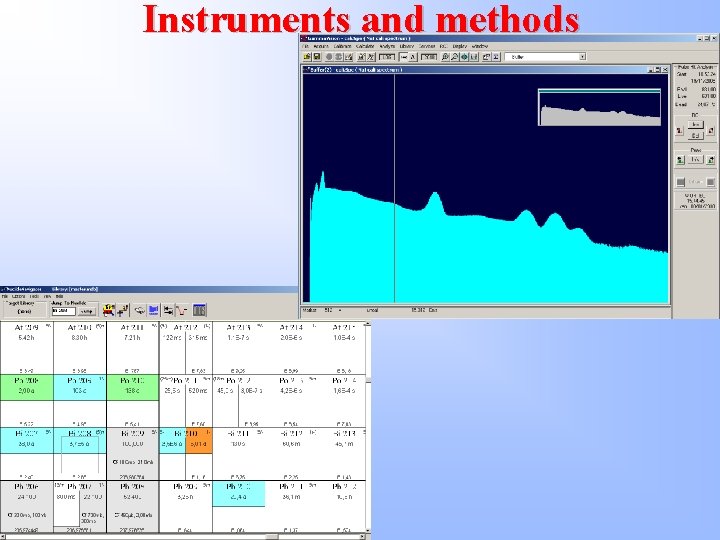The height and width of the screenshot is (540, 720).
Task: Click the double arrows Nuclide Navigator icon
Action: tap(169, 310)
